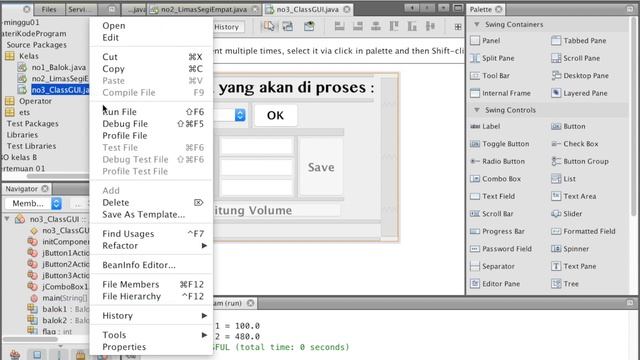Pick the Tree palette component
This screenshot has width=640, height=360.
(x=565, y=284)
